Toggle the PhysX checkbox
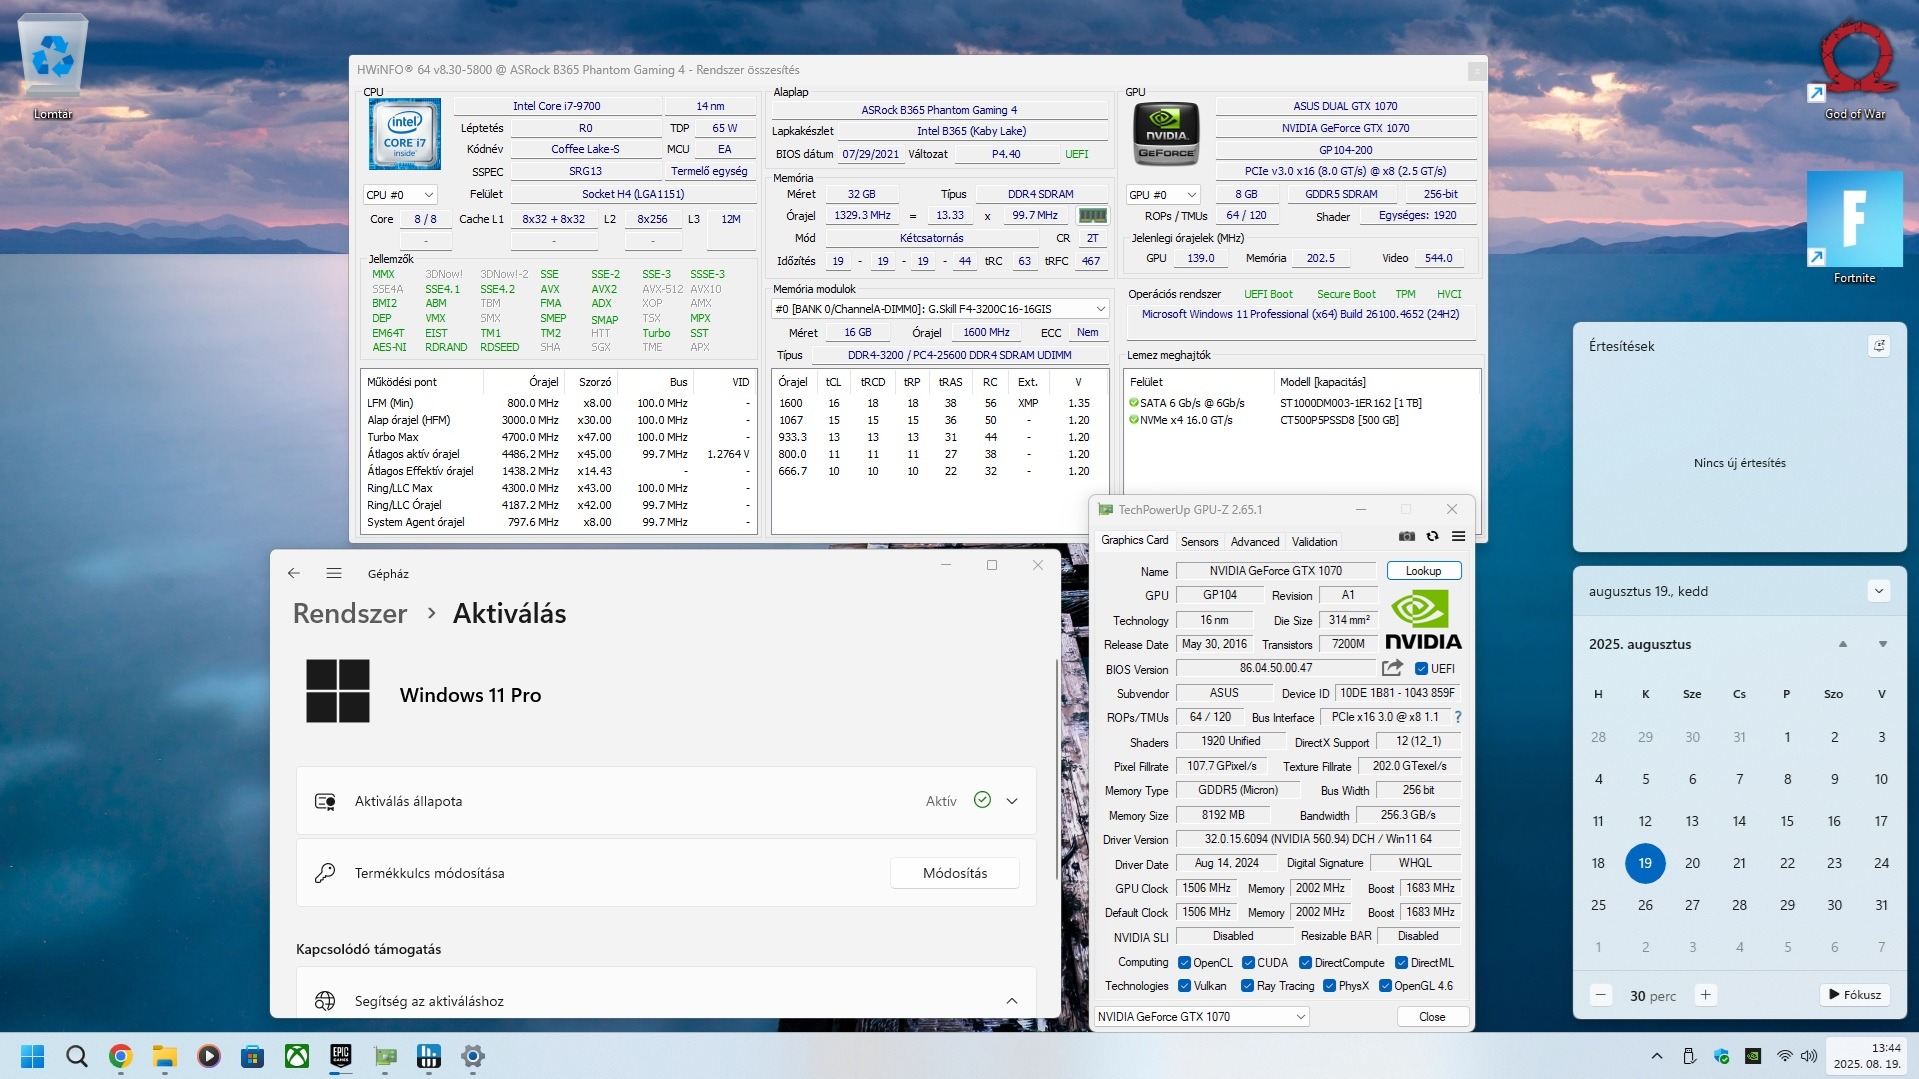Viewport: 1919px width, 1079px height. click(1329, 986)
